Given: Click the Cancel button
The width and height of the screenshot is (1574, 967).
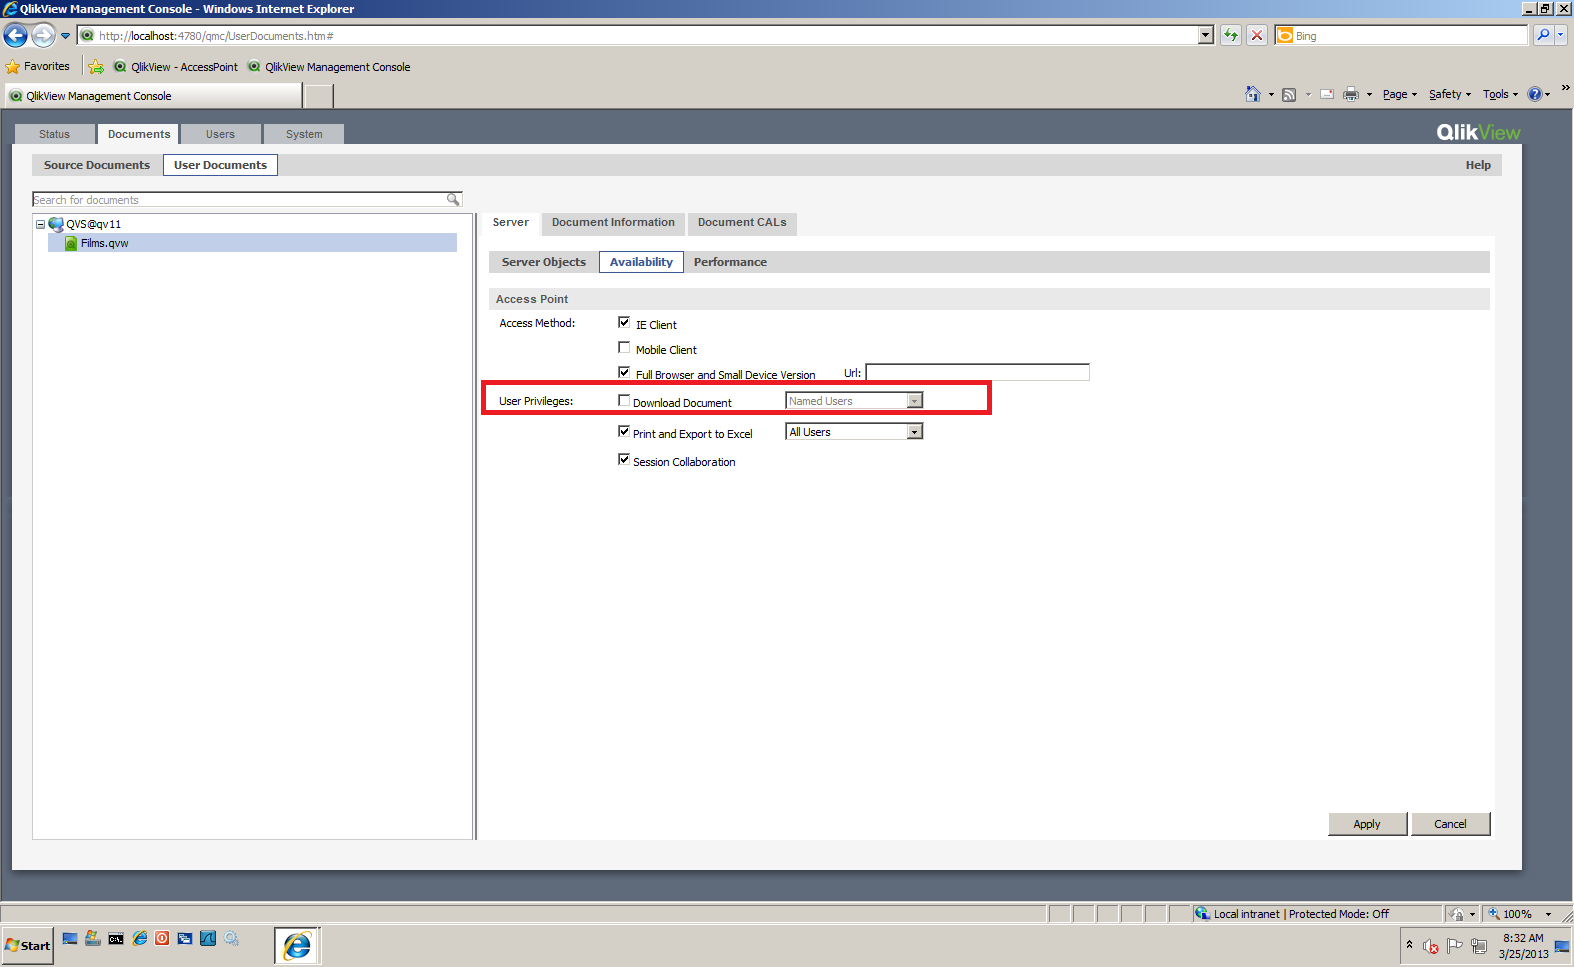Looking at the screenshot, I should click(x=1450, y=824).
